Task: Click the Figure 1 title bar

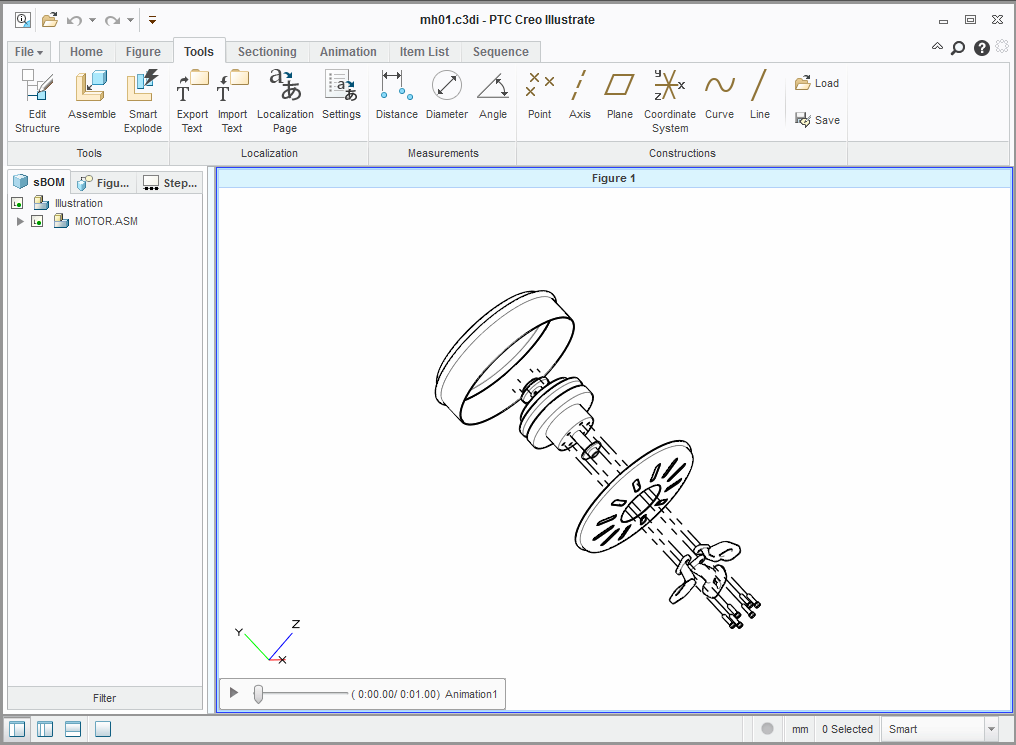Action: click(614, 178)
